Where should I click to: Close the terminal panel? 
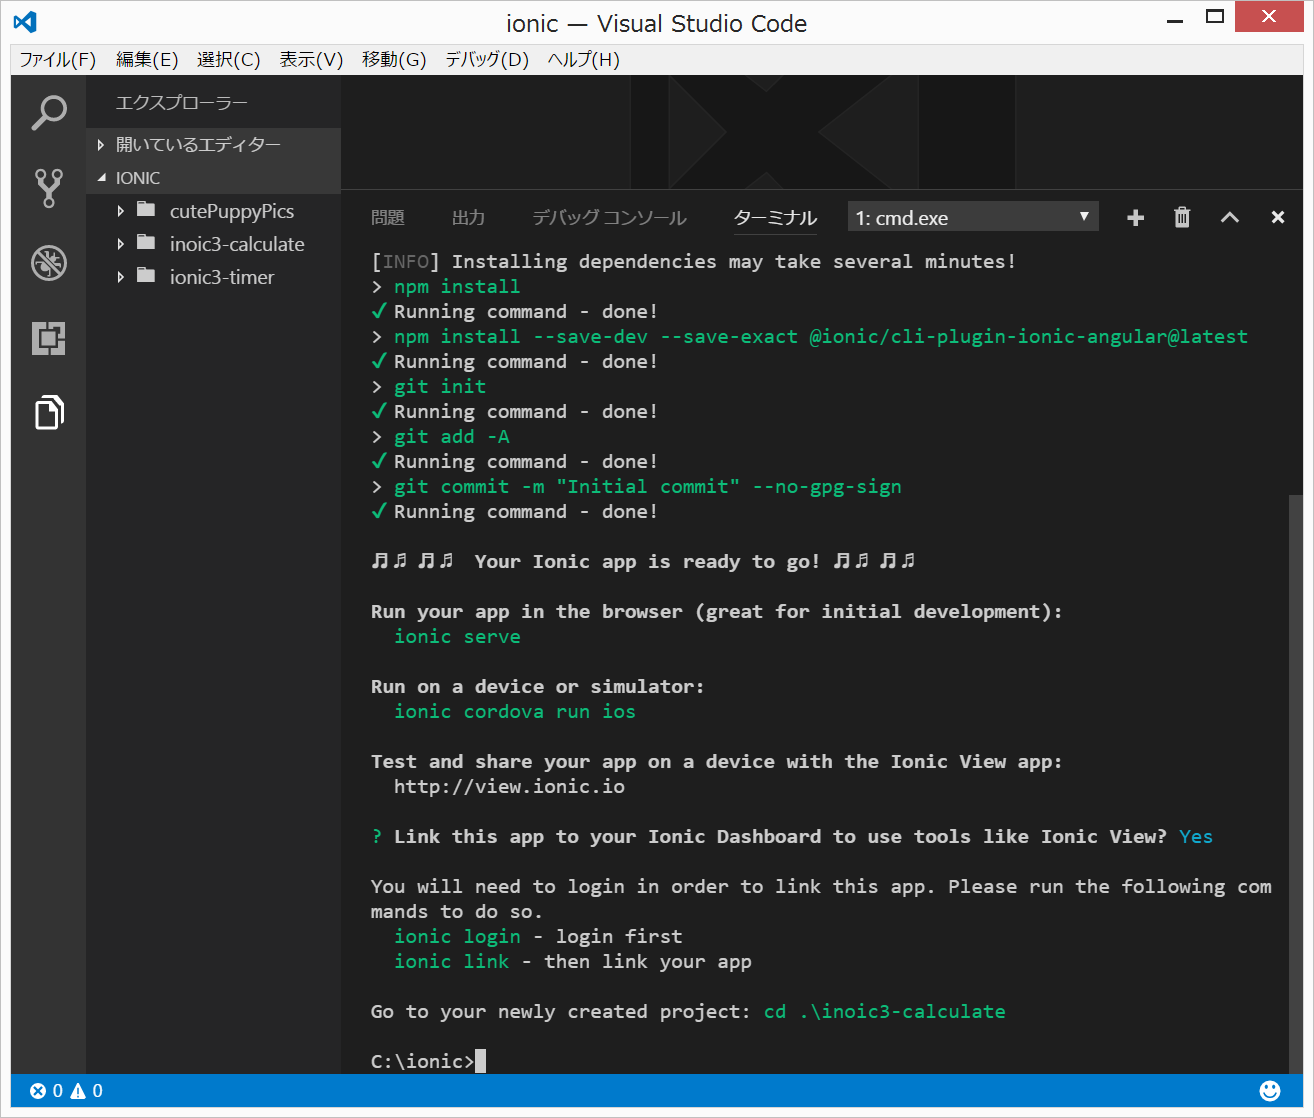coord(1277,218)
